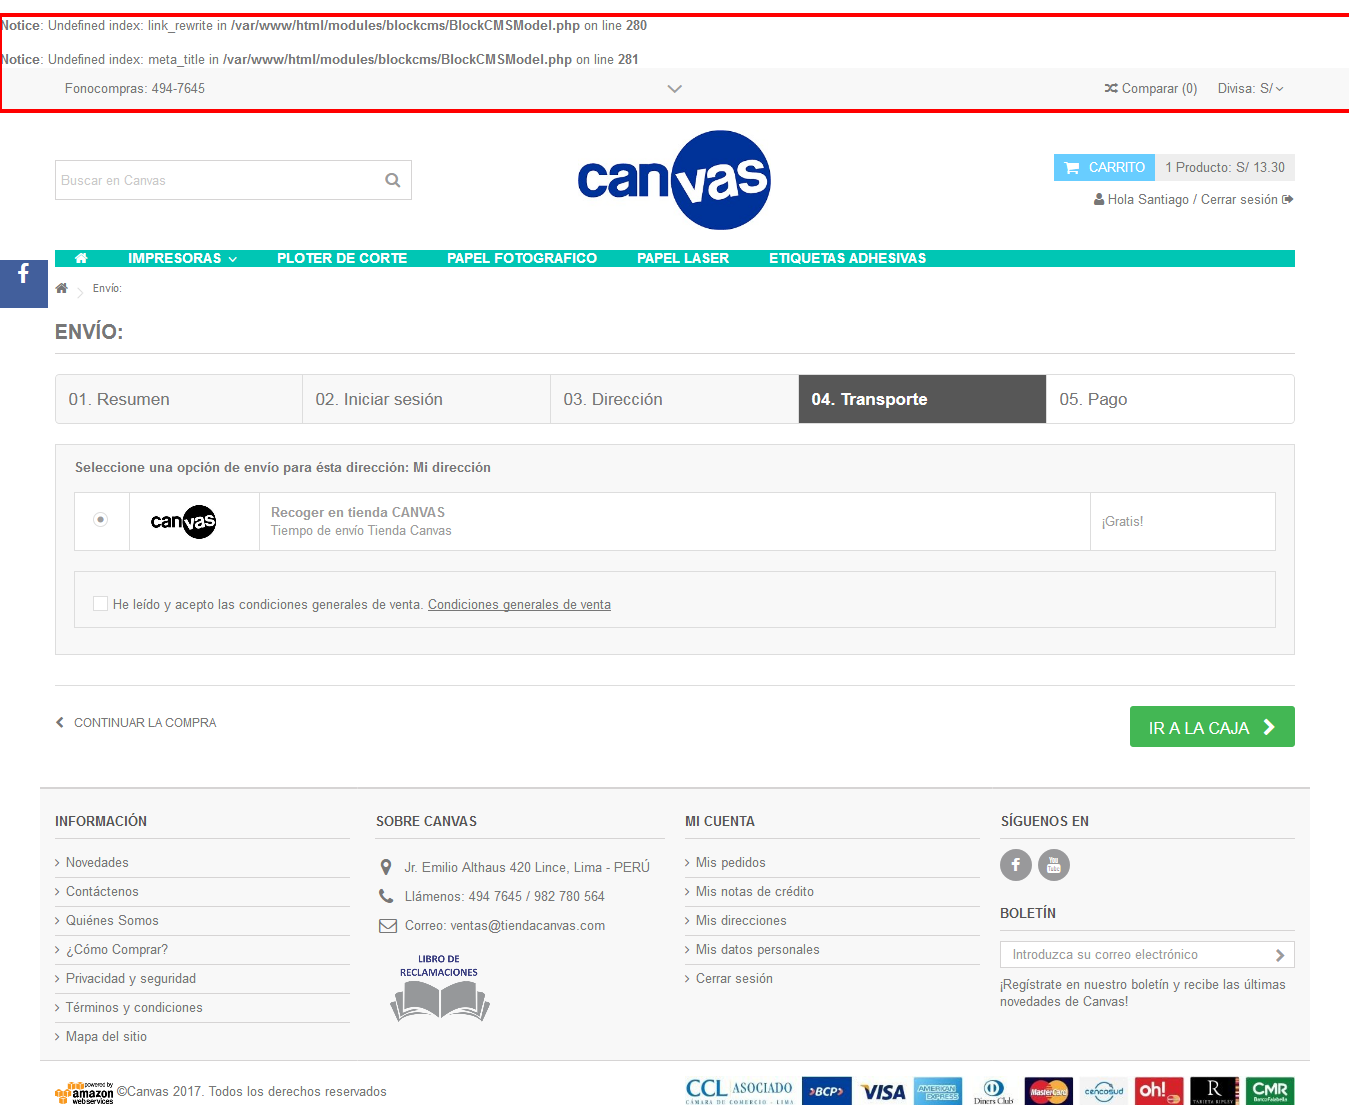Click the Carrito button

(1104, 168)
